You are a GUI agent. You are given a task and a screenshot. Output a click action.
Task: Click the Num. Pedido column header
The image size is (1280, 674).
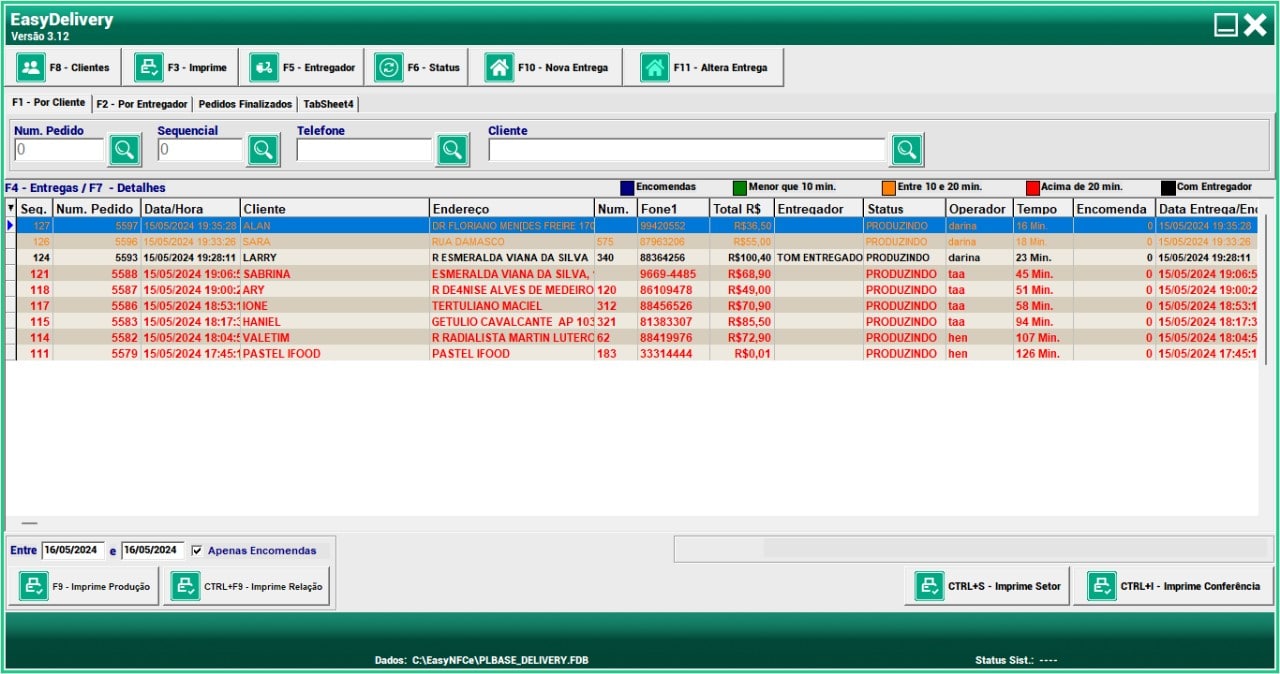click(97, 209)
